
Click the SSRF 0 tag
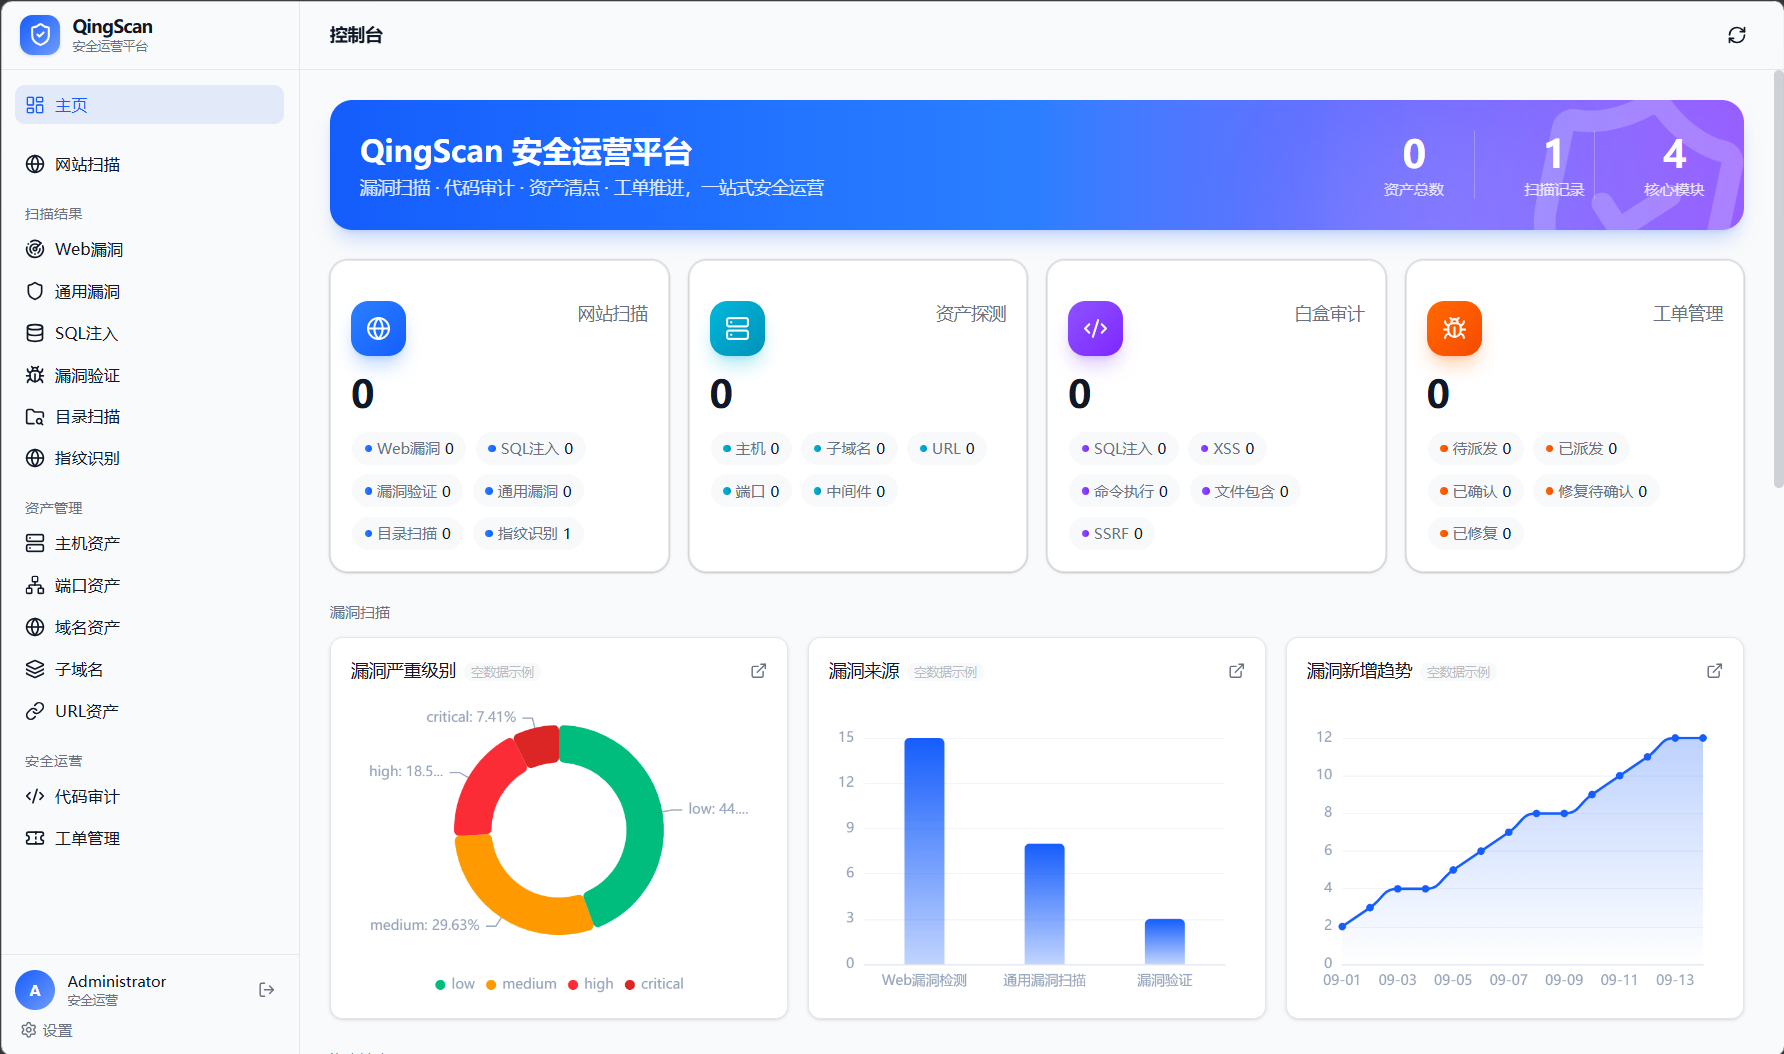(1112, 534)
